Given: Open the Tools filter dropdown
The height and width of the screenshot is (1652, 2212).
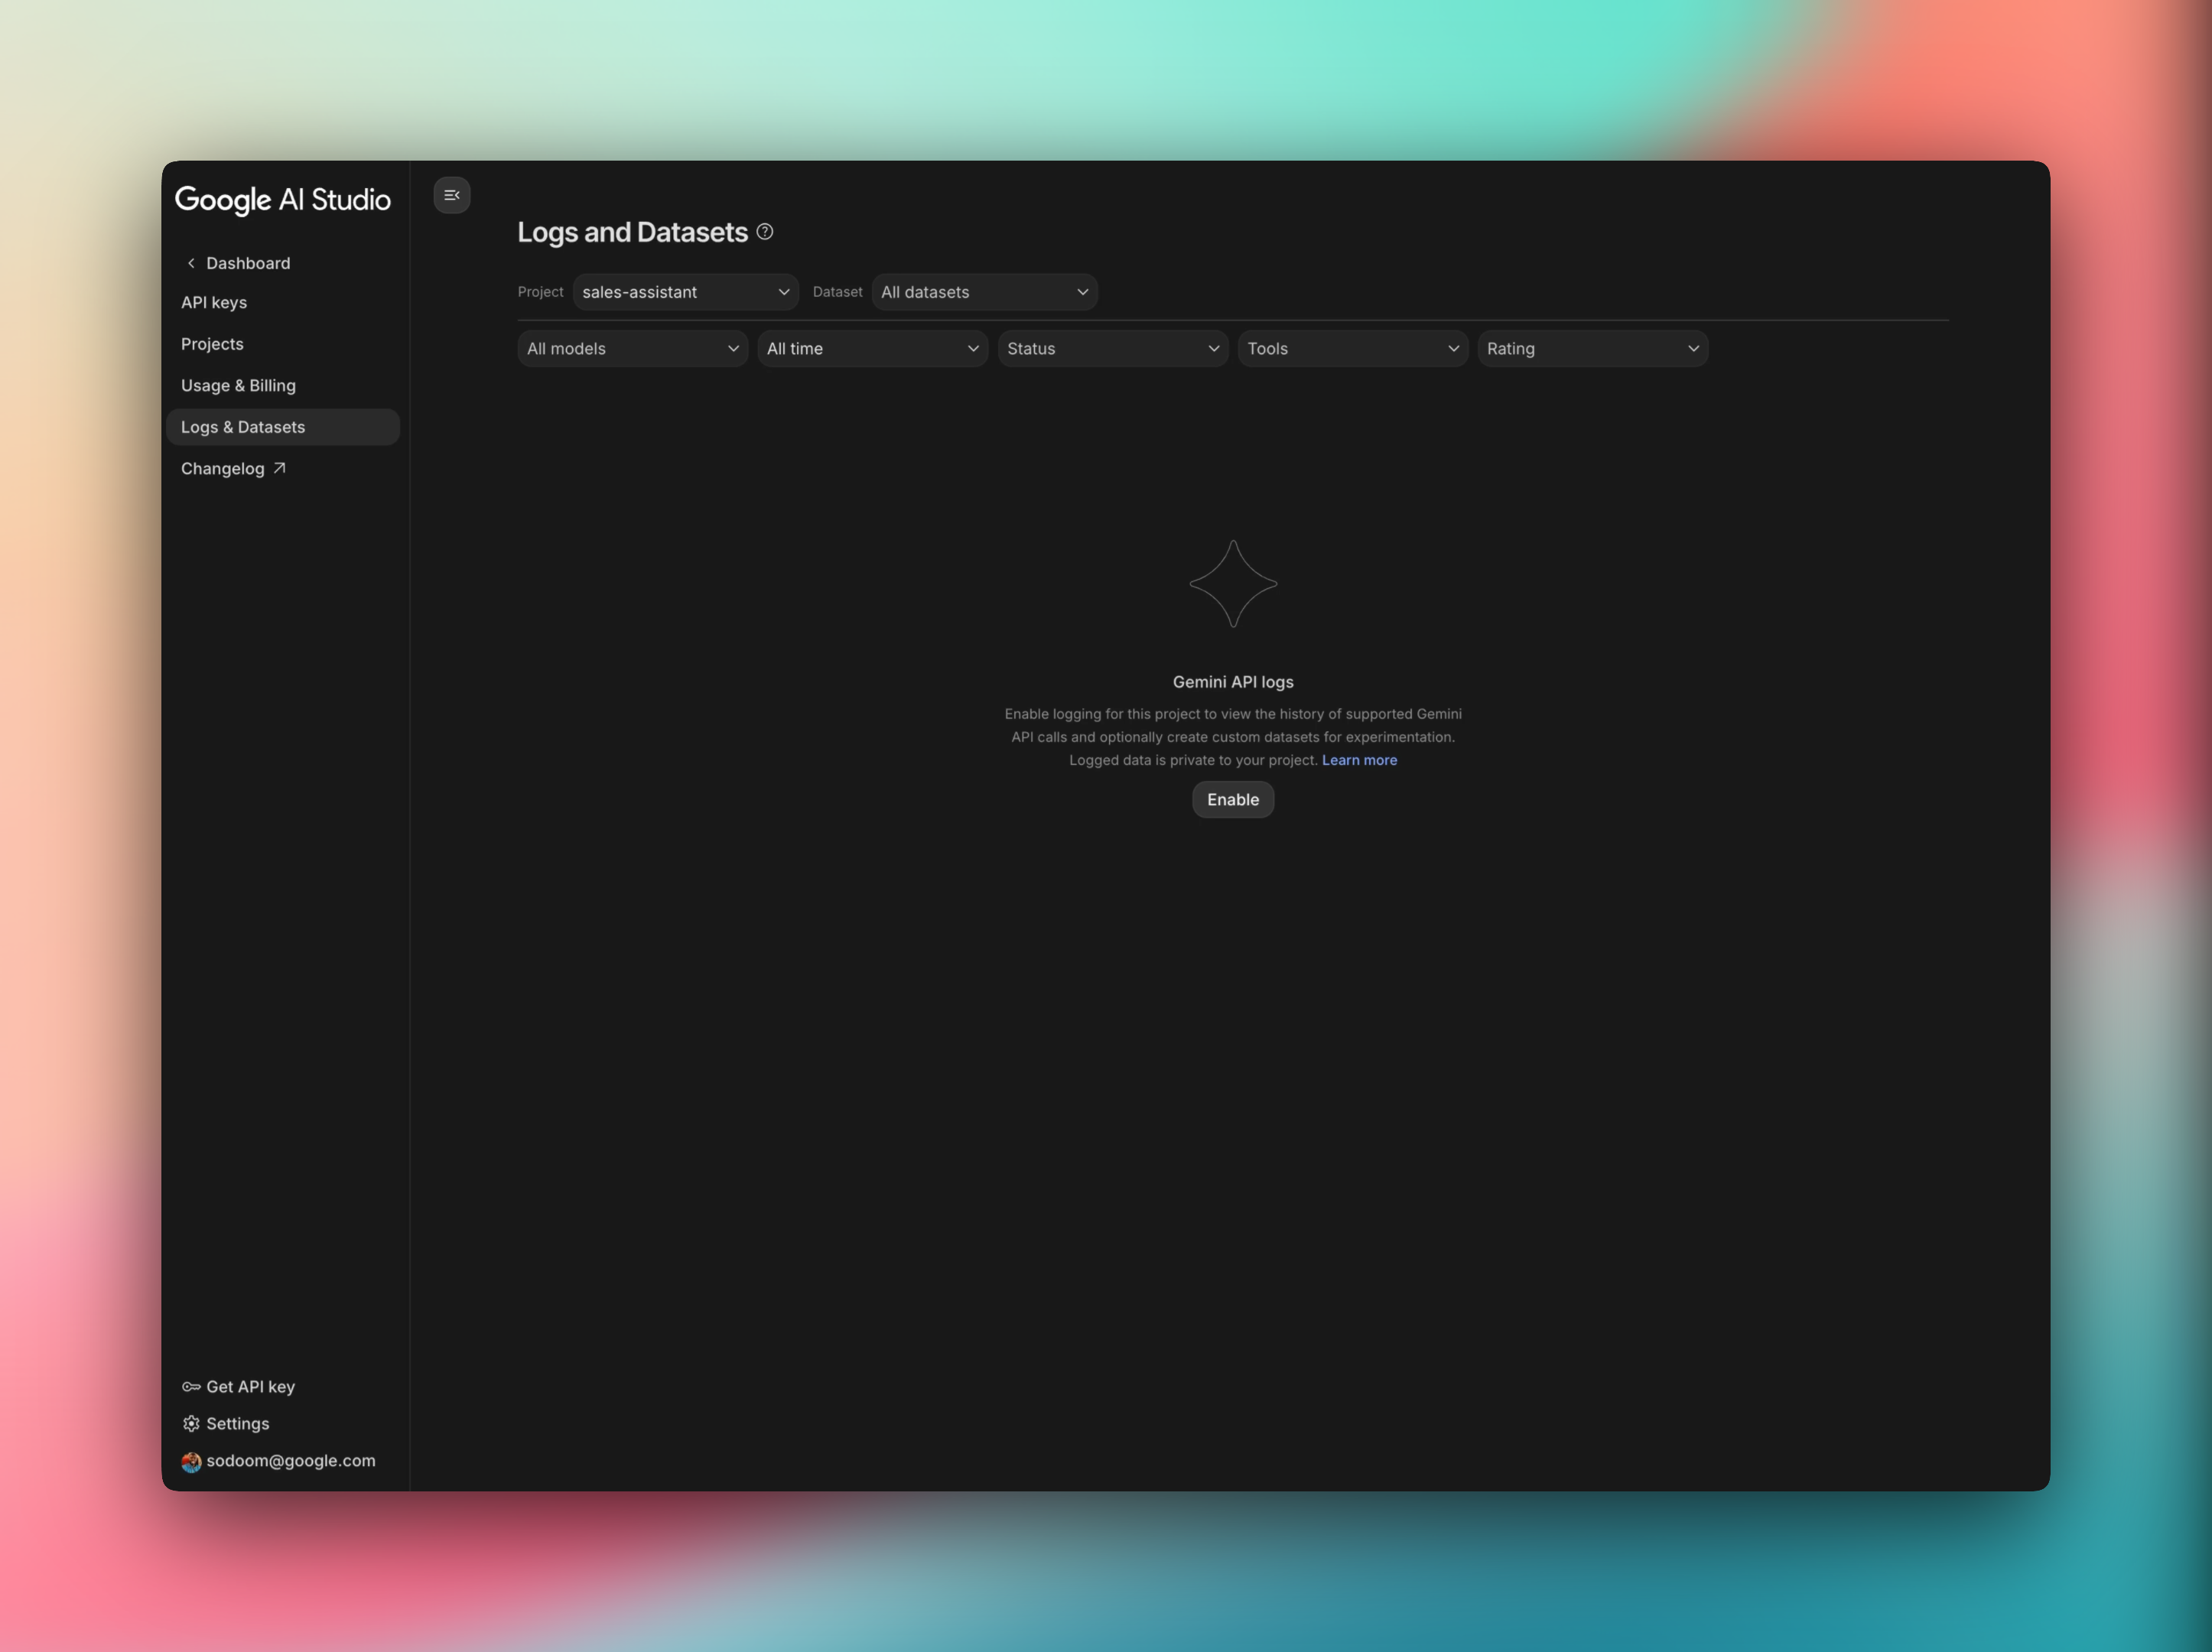Looking at the screenshot, I should 1352,349.
